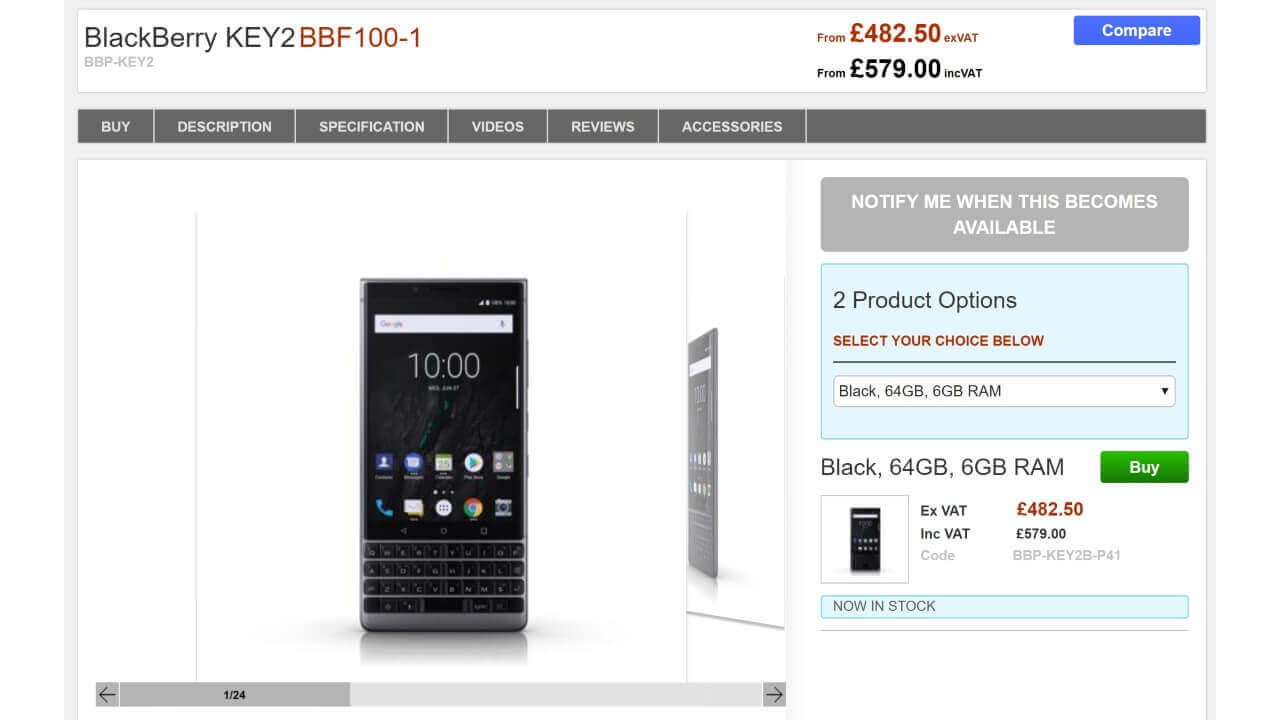Click the previous image left arrow
This screenshot has height=720, width=1280.
(x=107, y=694)
